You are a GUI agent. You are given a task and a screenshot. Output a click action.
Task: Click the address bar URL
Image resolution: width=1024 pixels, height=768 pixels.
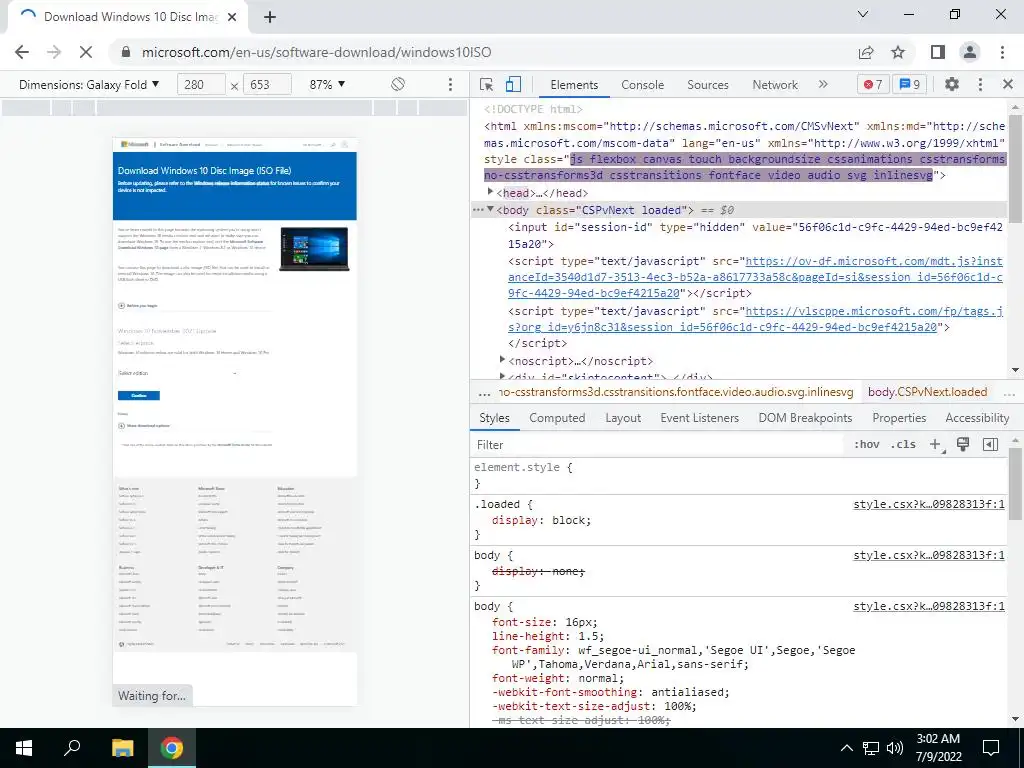tap(317, 52)
